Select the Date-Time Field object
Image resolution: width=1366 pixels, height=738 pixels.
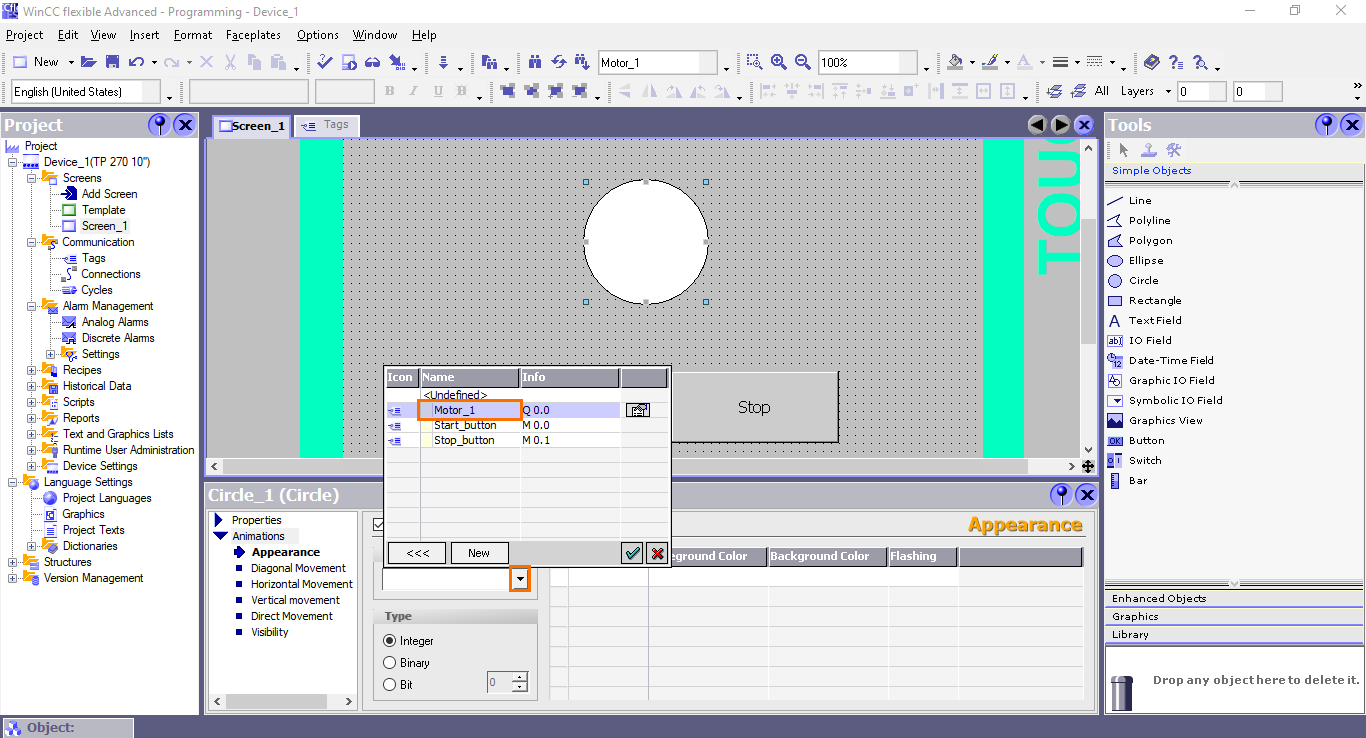1171,360
